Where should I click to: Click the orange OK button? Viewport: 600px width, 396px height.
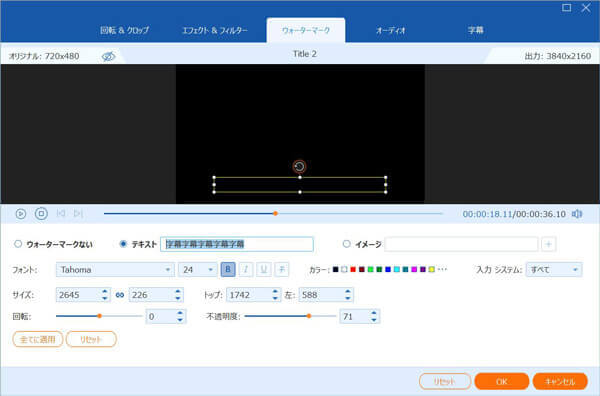point(502,381)
